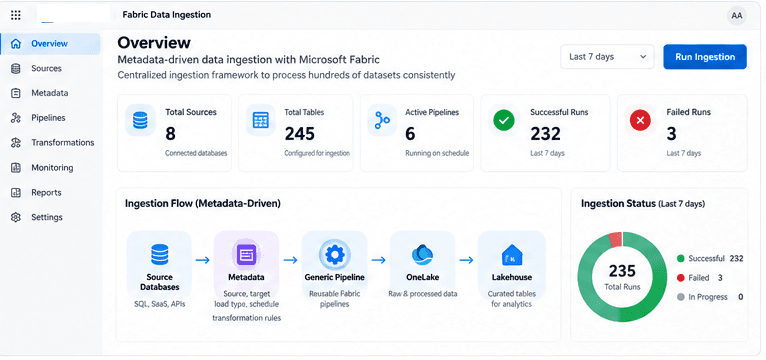
Task: Click the red Failed legend dot
Action: point(680,278)
